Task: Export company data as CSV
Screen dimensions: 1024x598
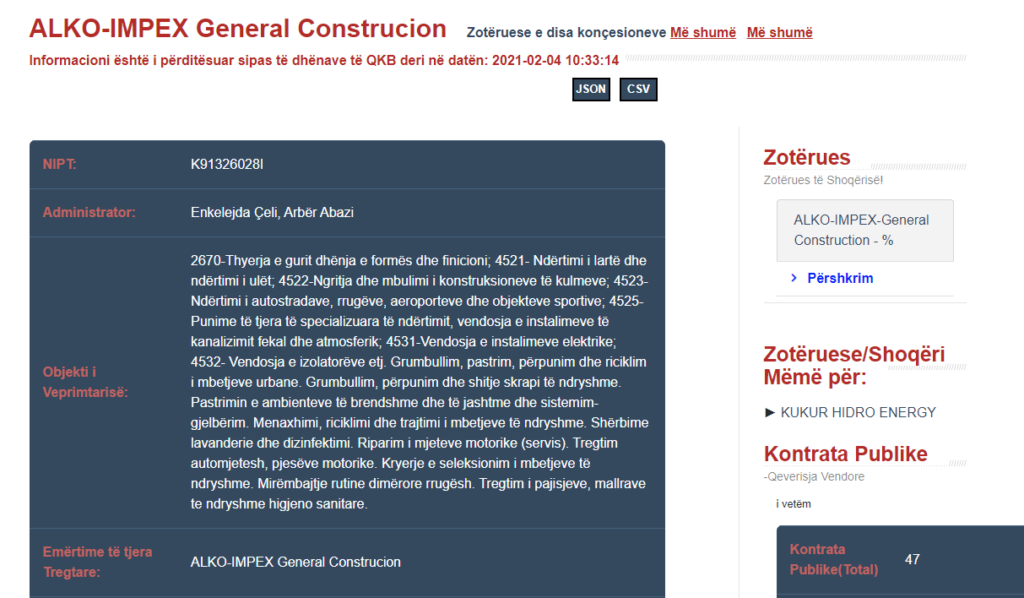Action: pos(638,89)
